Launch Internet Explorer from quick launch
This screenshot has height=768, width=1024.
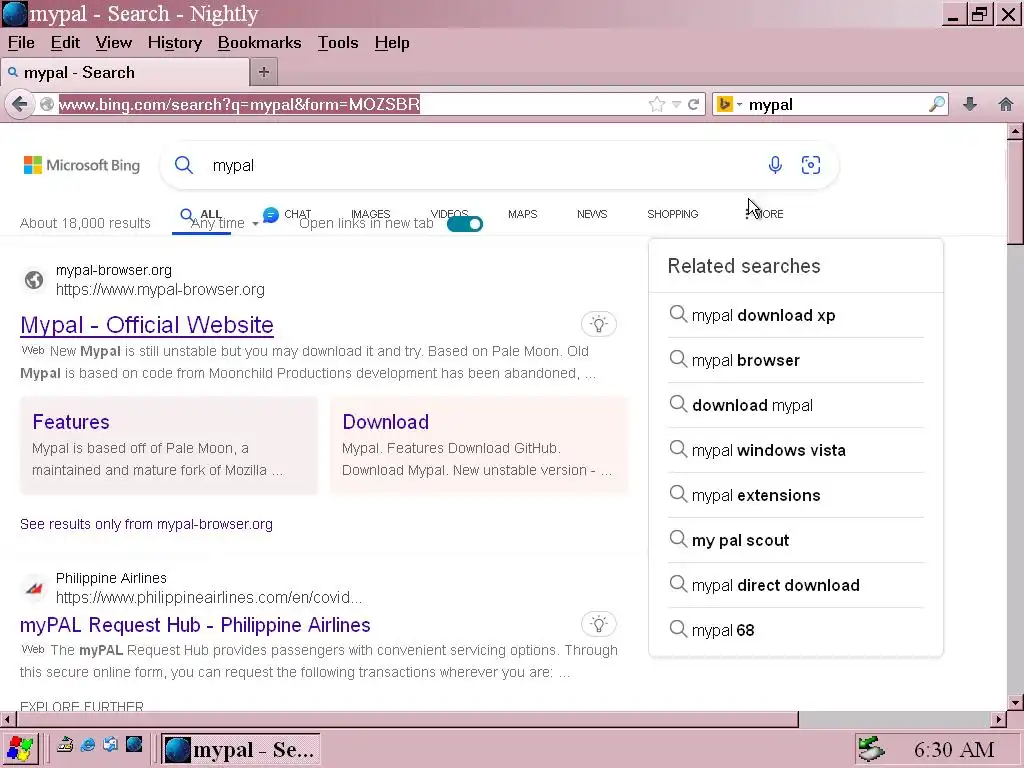(88, 744)
